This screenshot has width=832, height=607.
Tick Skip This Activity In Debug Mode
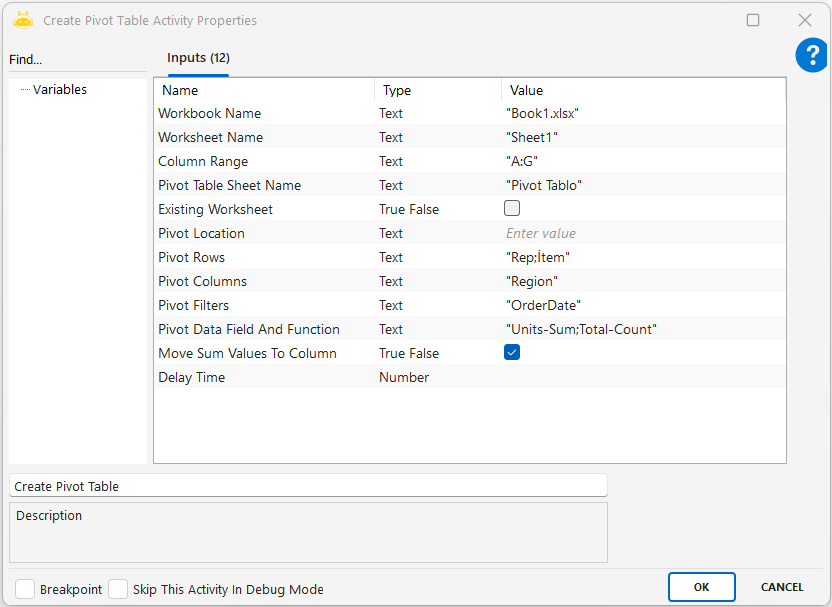tap(118, 589)
